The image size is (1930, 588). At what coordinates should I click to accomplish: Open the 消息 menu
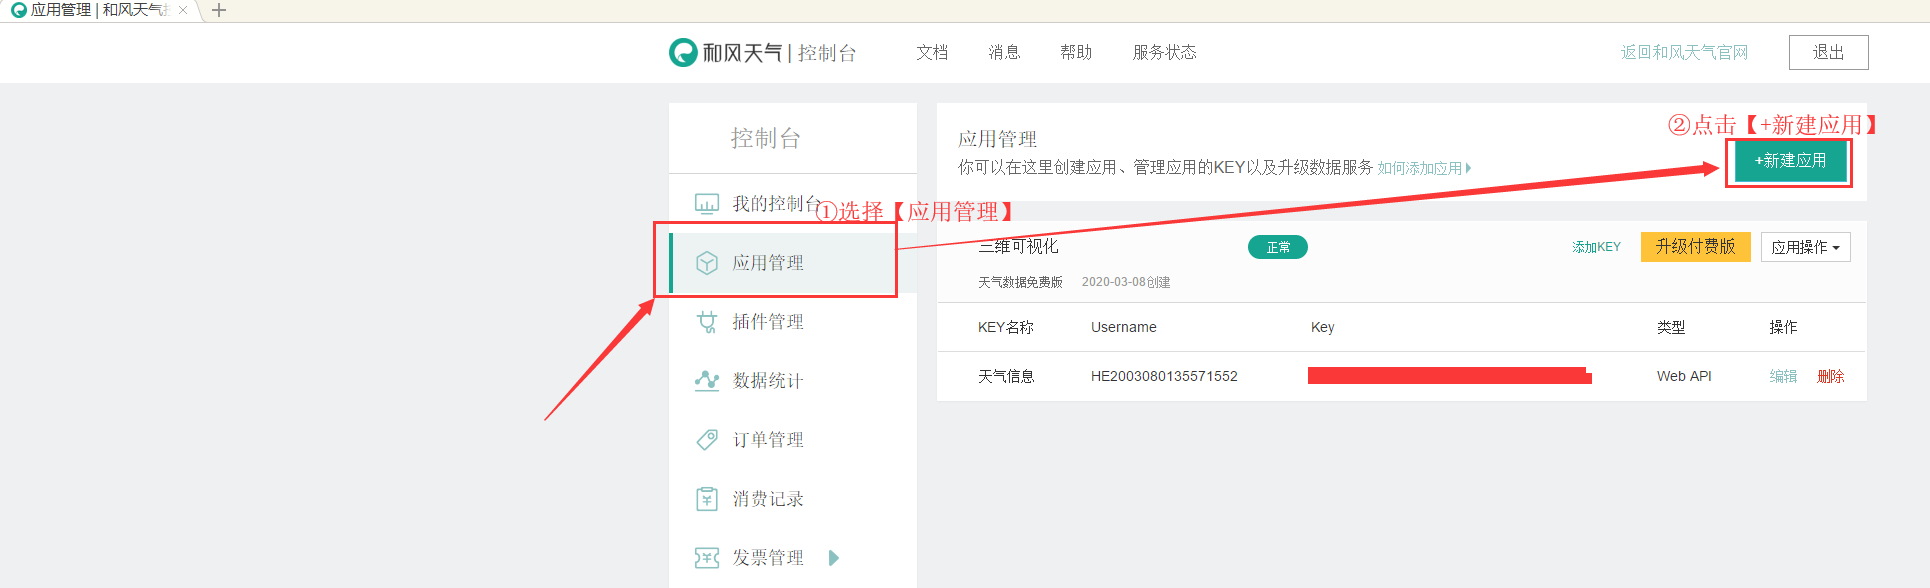click(x=1004, y=52)
